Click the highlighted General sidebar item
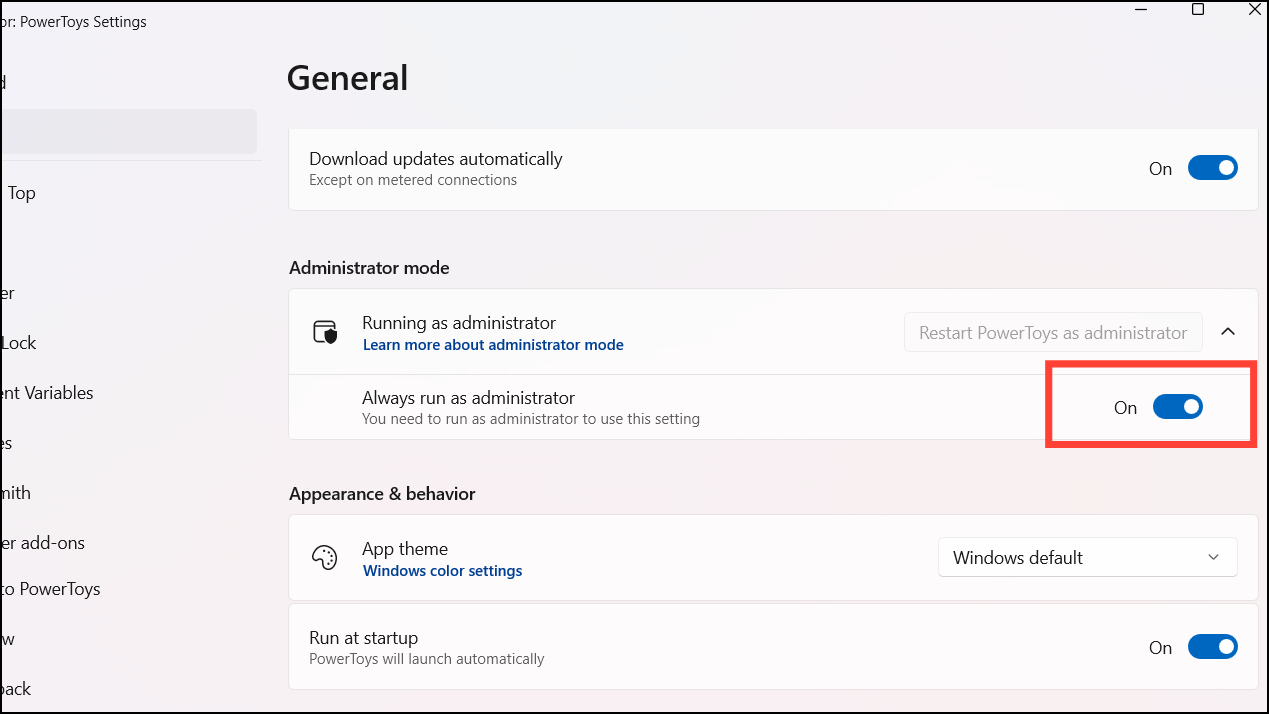 coord(128,131)
